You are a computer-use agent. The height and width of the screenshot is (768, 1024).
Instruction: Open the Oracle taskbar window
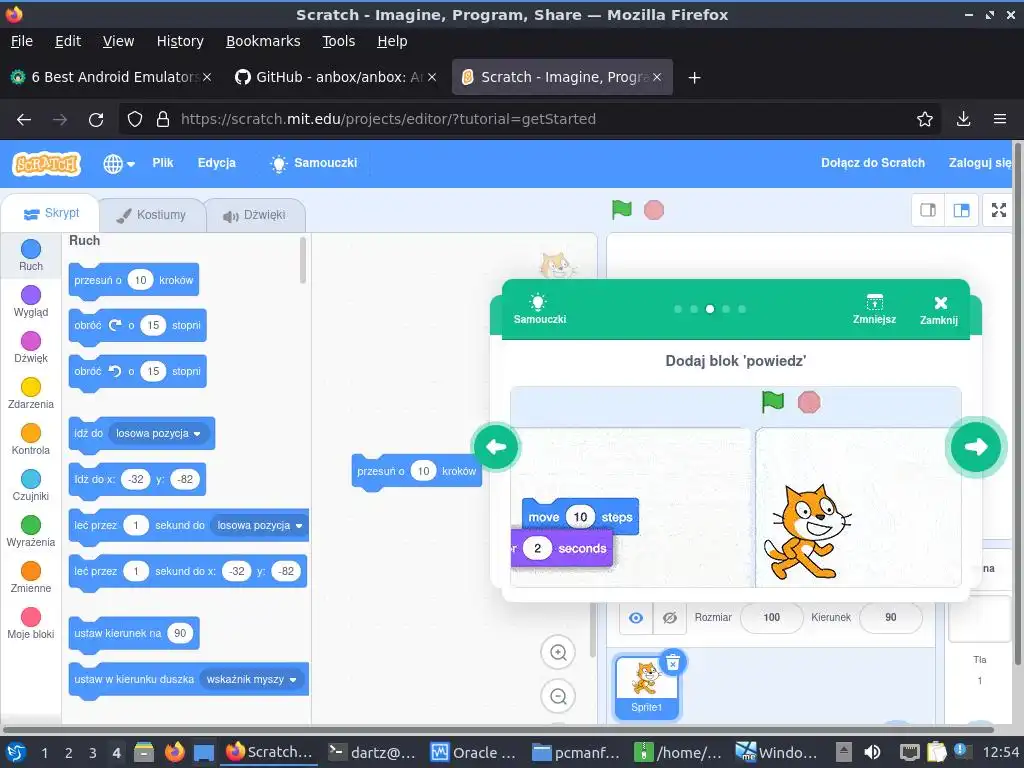(x=474, y=752)
